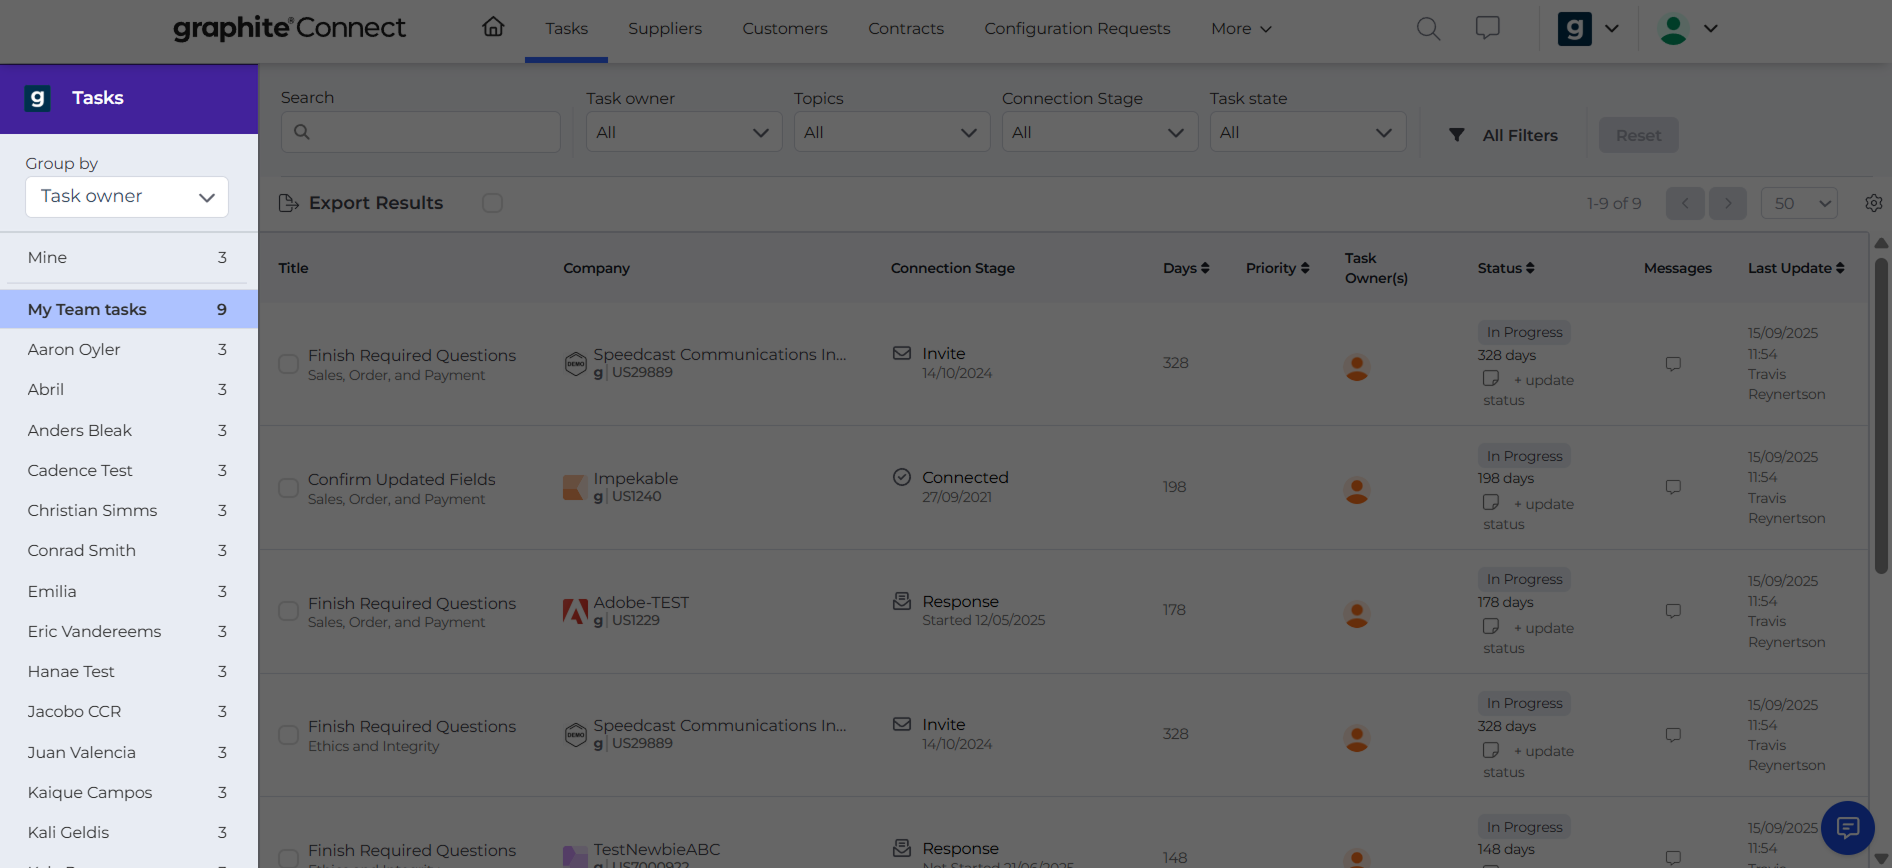This screenshot has height=868, width=1892.
Task: Open table settings gear icon
Action: coord(1874,203)
